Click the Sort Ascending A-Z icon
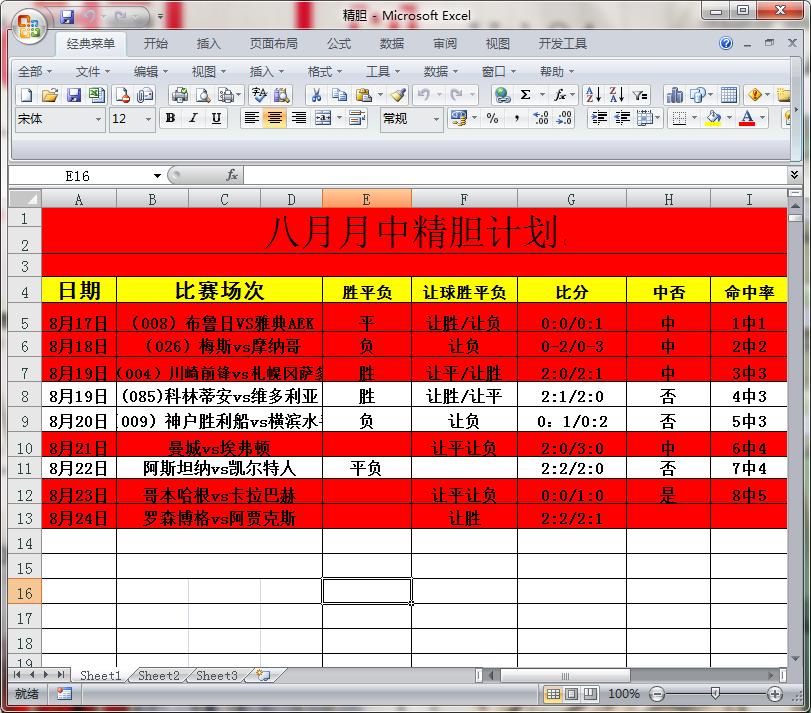The height and width of the screenshot is (713, 811). pos(593,96)
